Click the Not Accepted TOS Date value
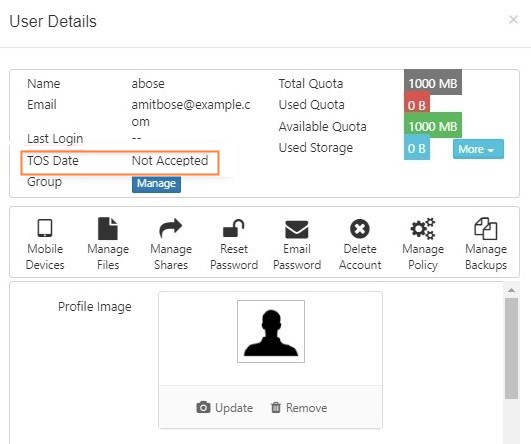531x444 pixels. coord(170,161)
